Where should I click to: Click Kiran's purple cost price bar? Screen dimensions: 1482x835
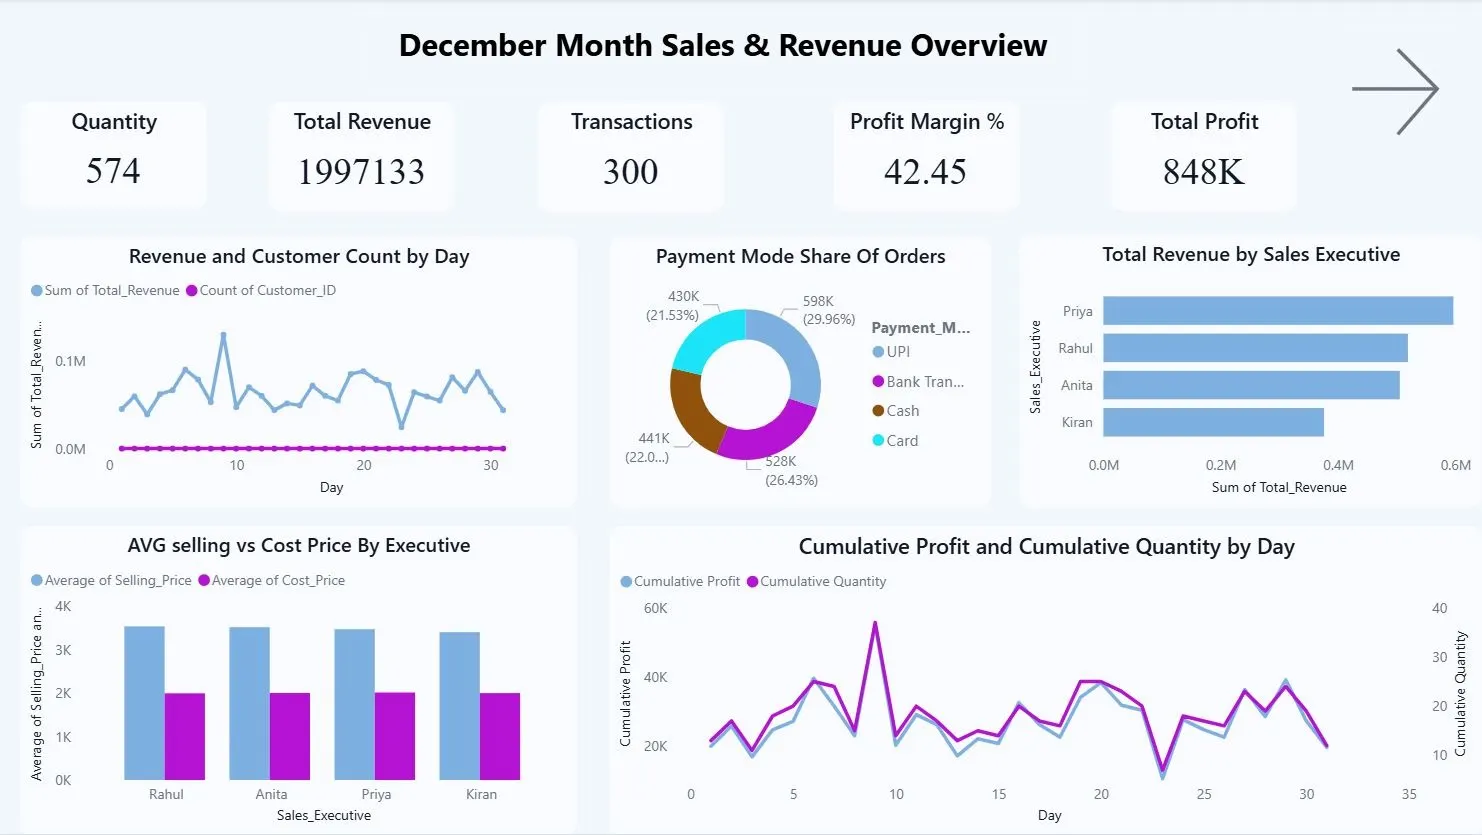[500, 737]
